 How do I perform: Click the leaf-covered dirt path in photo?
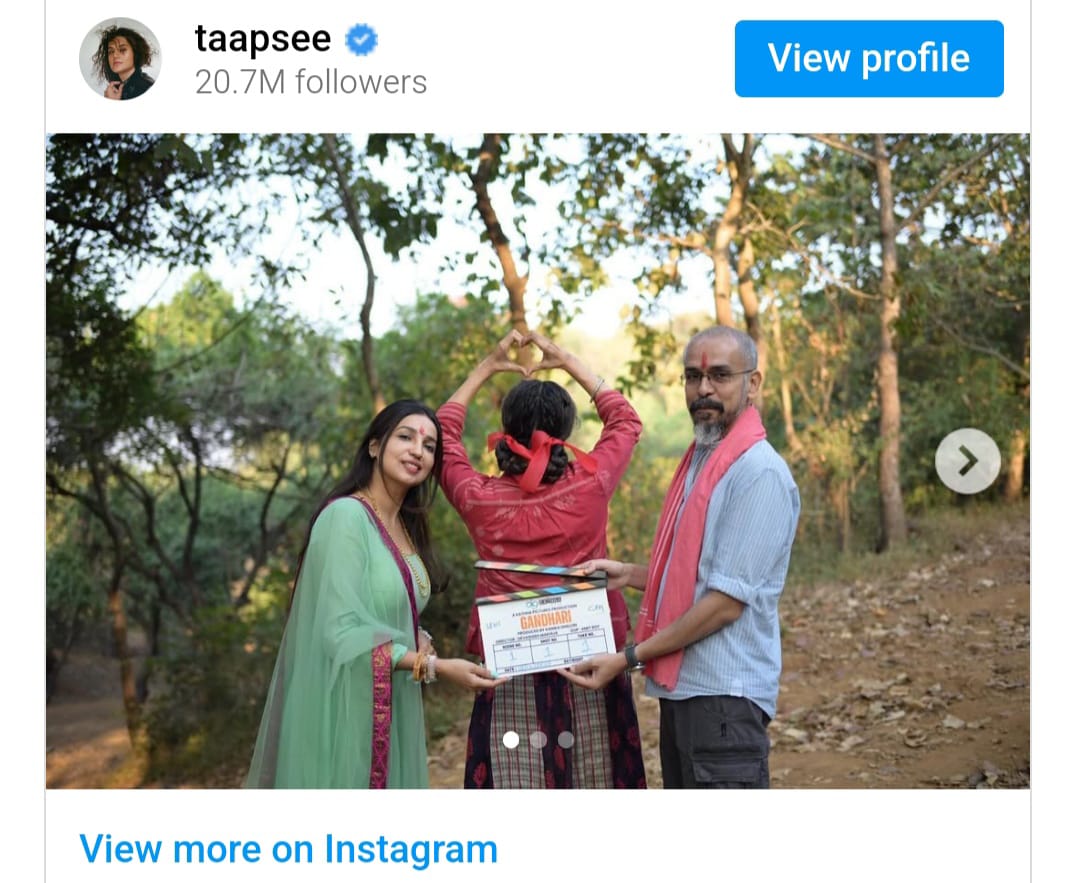(895, 661)
